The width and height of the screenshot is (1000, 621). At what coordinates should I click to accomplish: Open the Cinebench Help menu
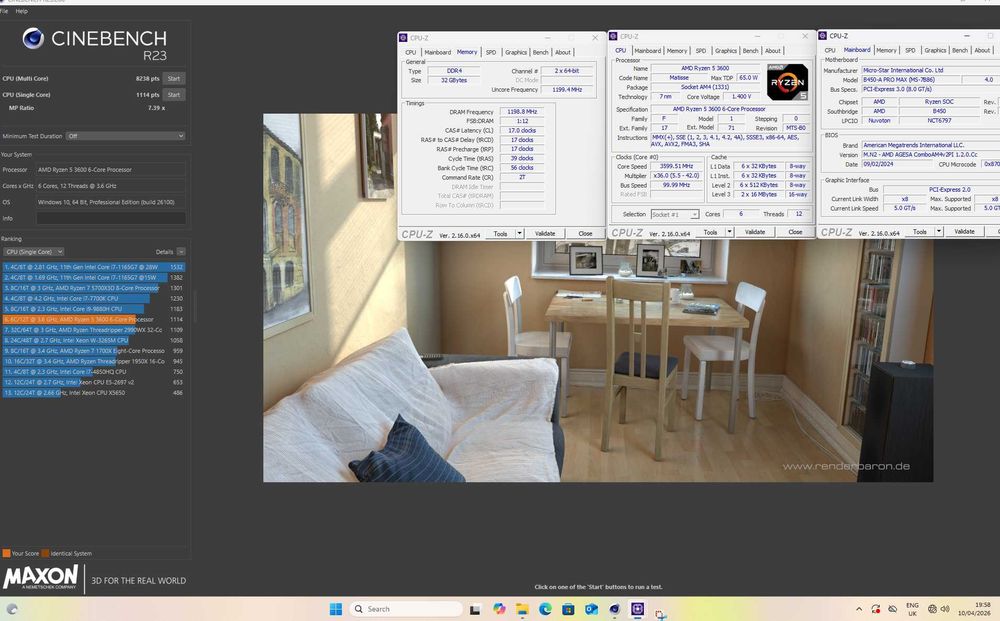[x=21, y=11]
